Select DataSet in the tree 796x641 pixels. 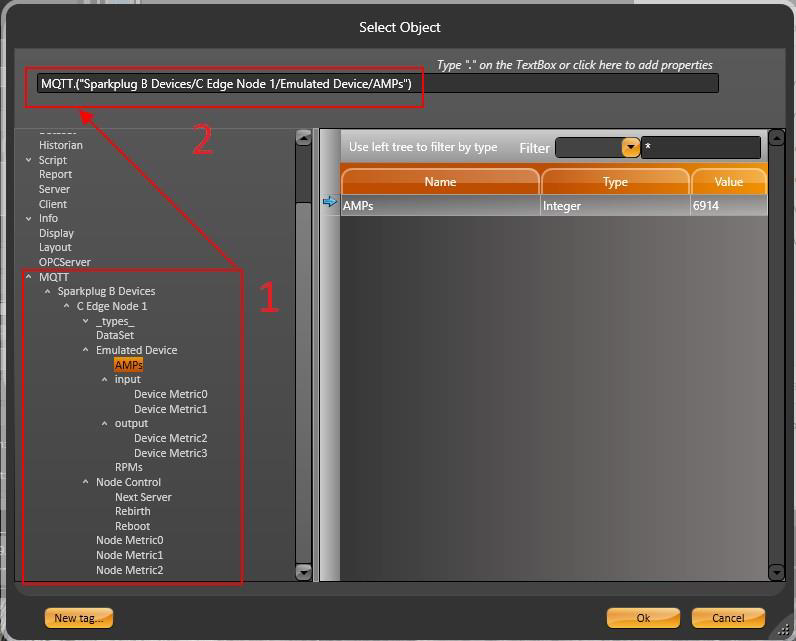coord(115,335)
